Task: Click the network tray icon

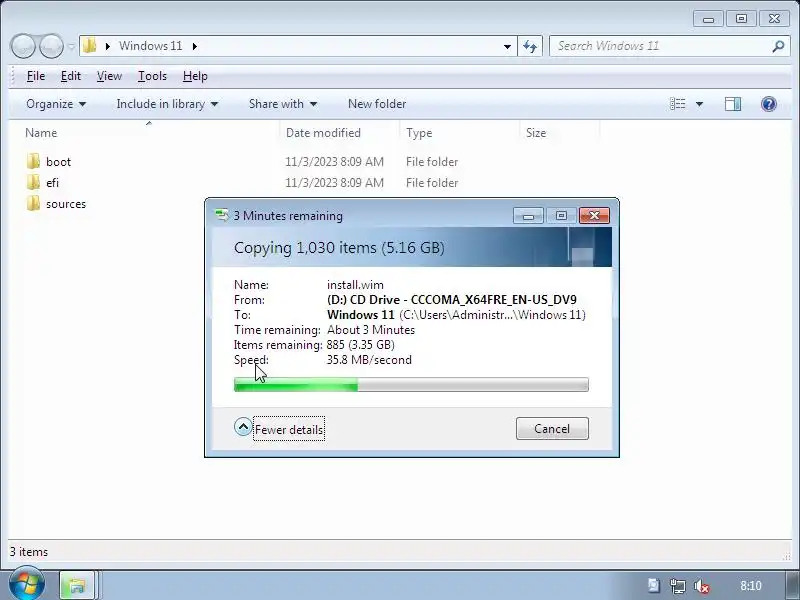Action: point(678,586)
